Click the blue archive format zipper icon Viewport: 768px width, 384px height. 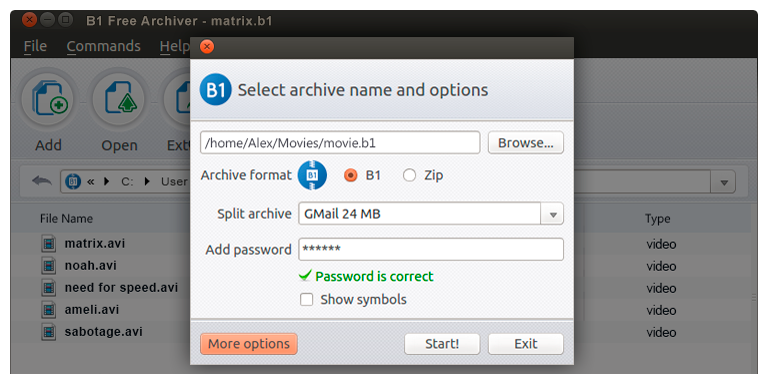tap(312, 175)
